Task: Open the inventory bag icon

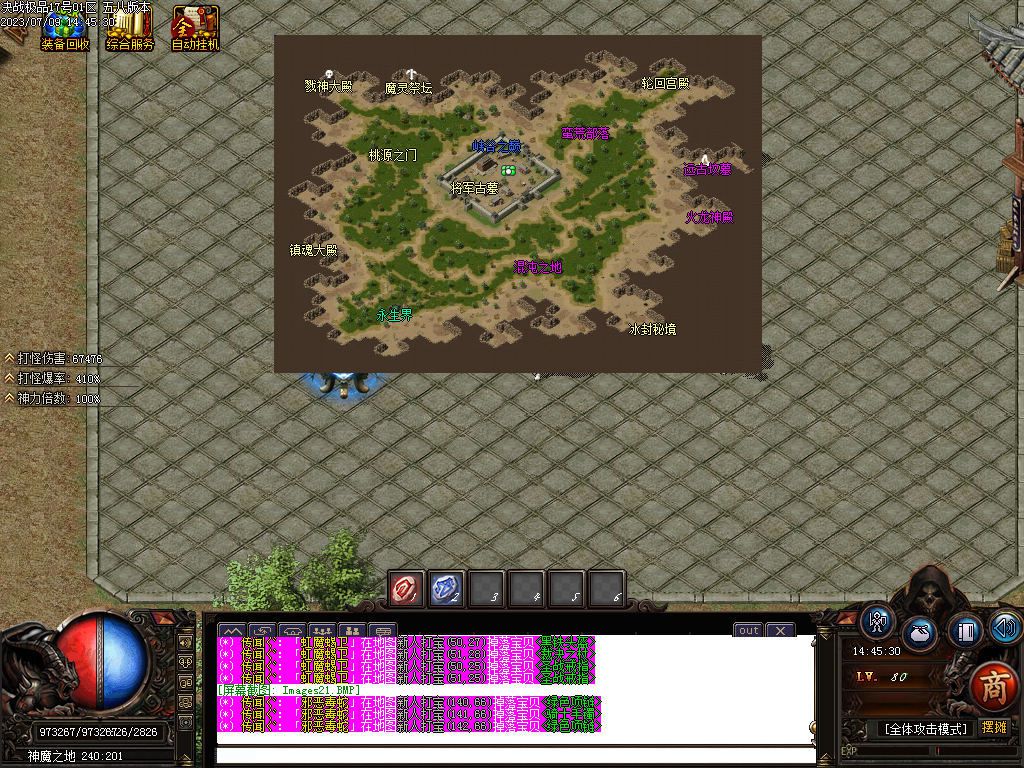Action: coord(921,633)
